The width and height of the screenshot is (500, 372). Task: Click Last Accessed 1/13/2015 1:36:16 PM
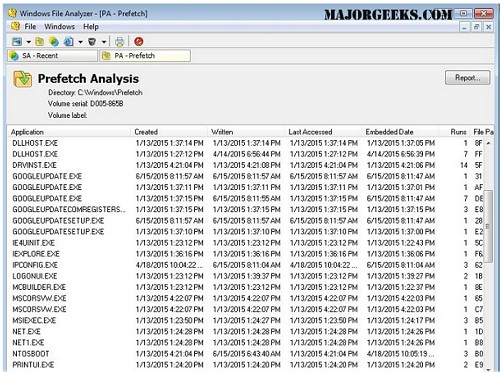tap(324, 254)
